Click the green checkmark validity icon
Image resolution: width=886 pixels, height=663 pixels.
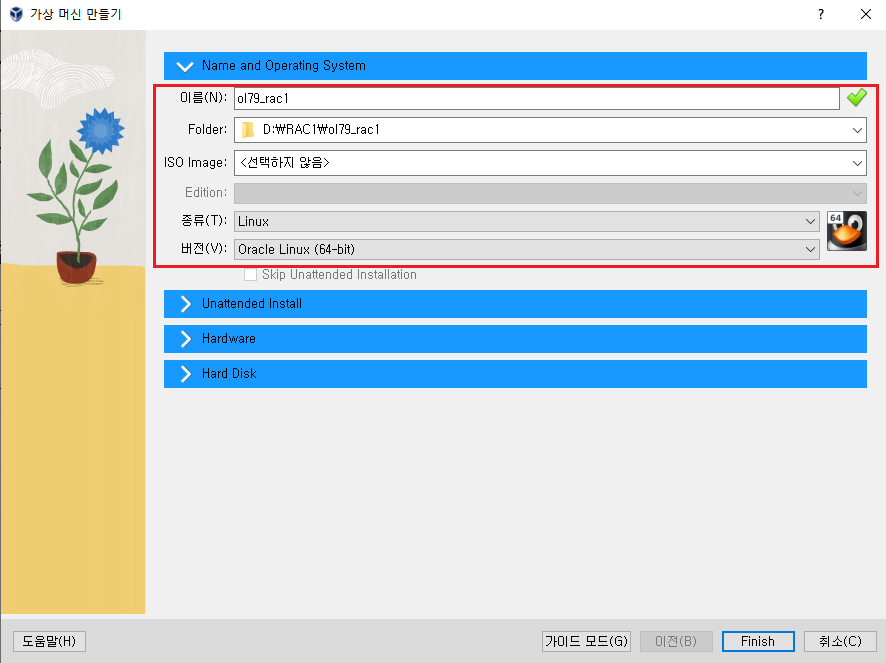pos(857,98)
